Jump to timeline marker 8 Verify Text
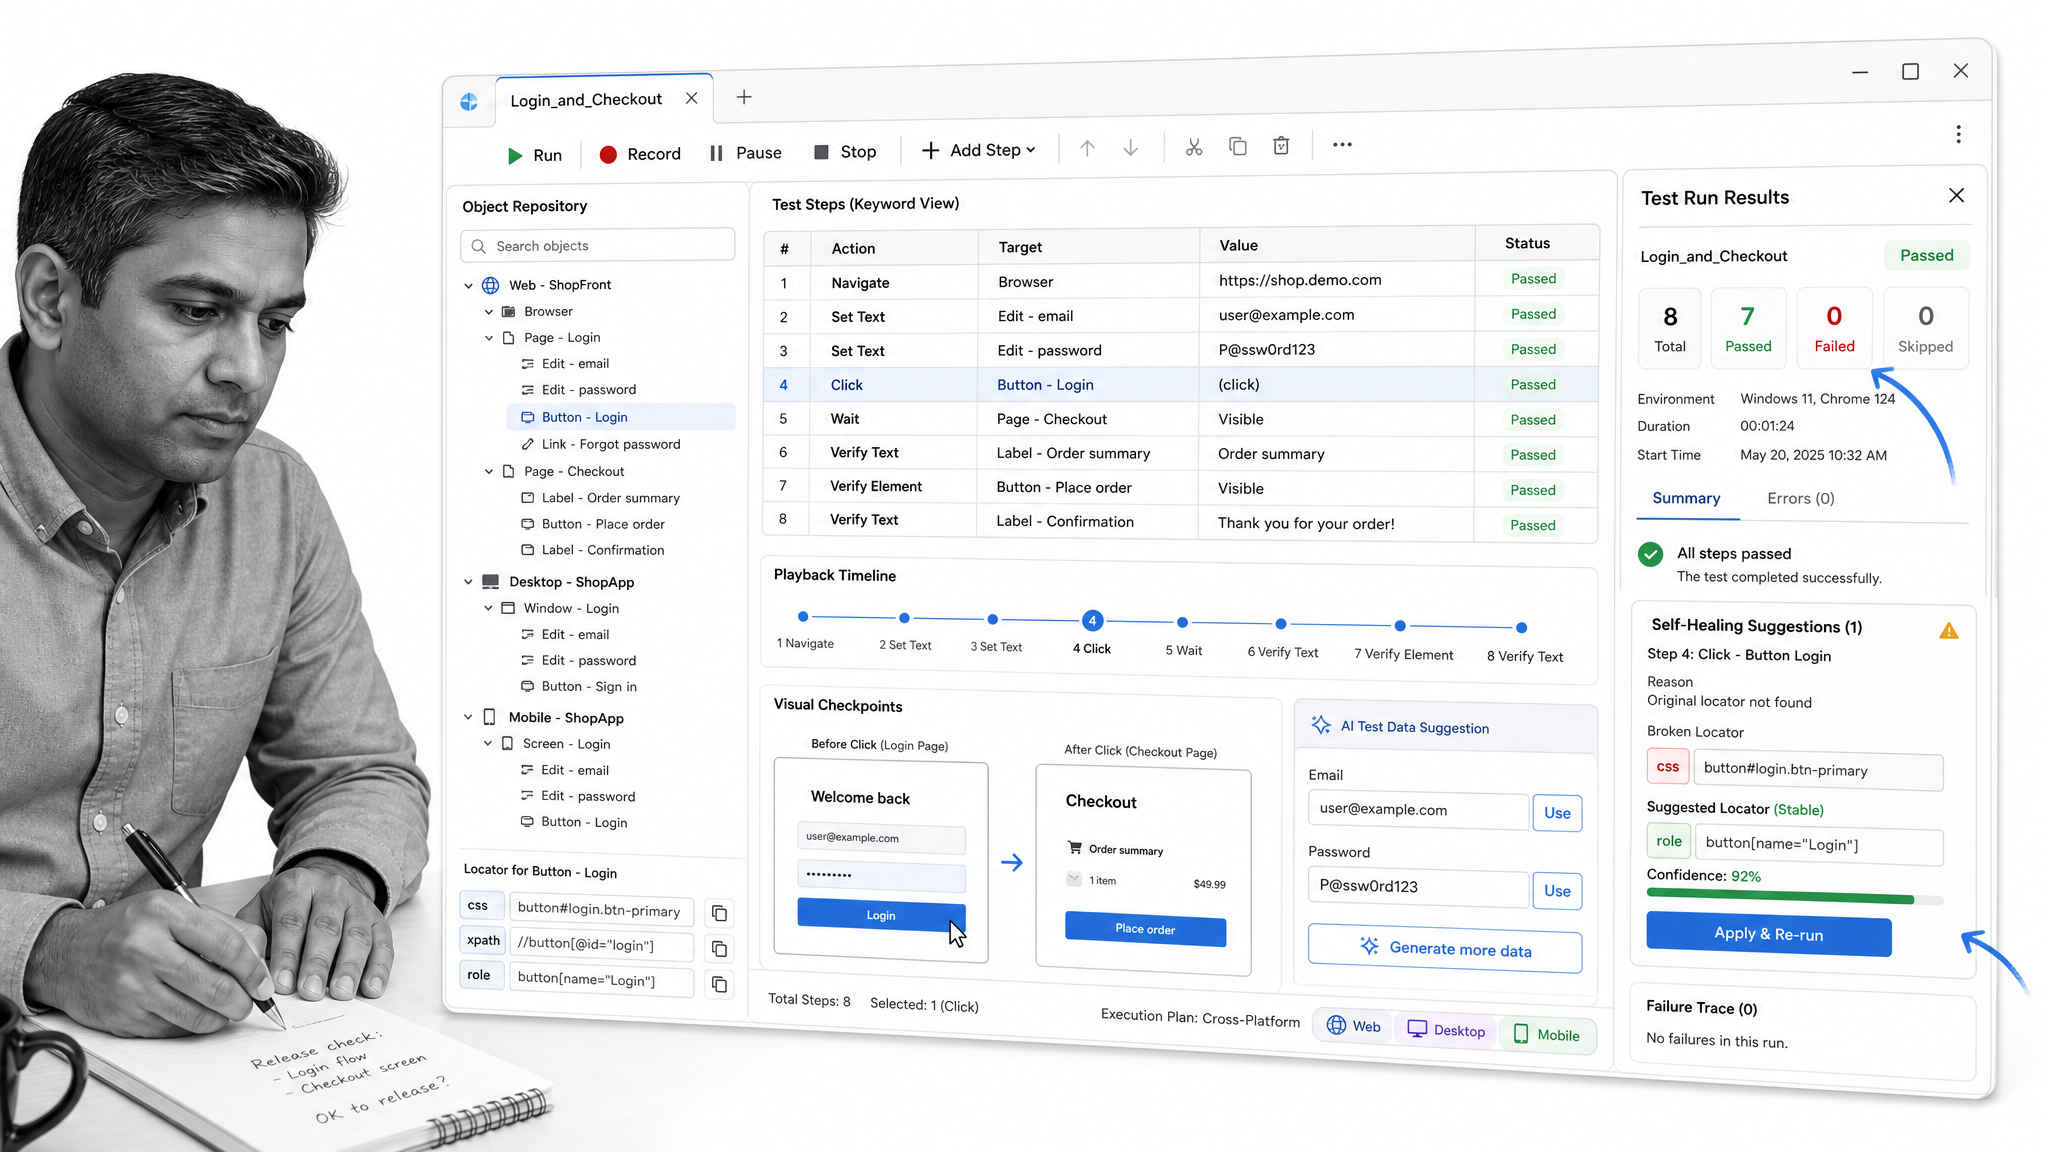This screenshot has width=2048, height=1152. click(x=1521, y=628)
